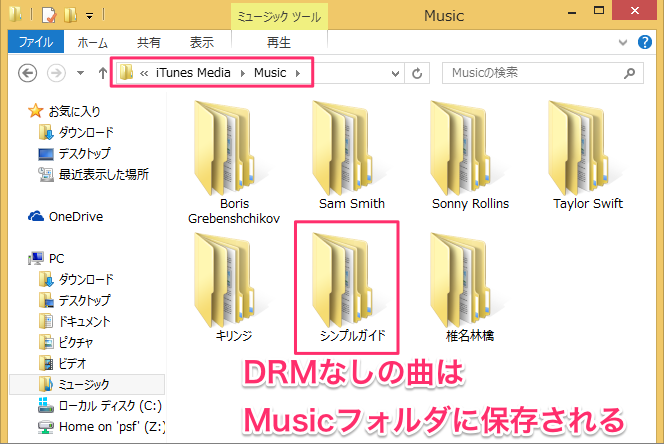Open the シンプルガイド folder

click(x=352, y=288)
